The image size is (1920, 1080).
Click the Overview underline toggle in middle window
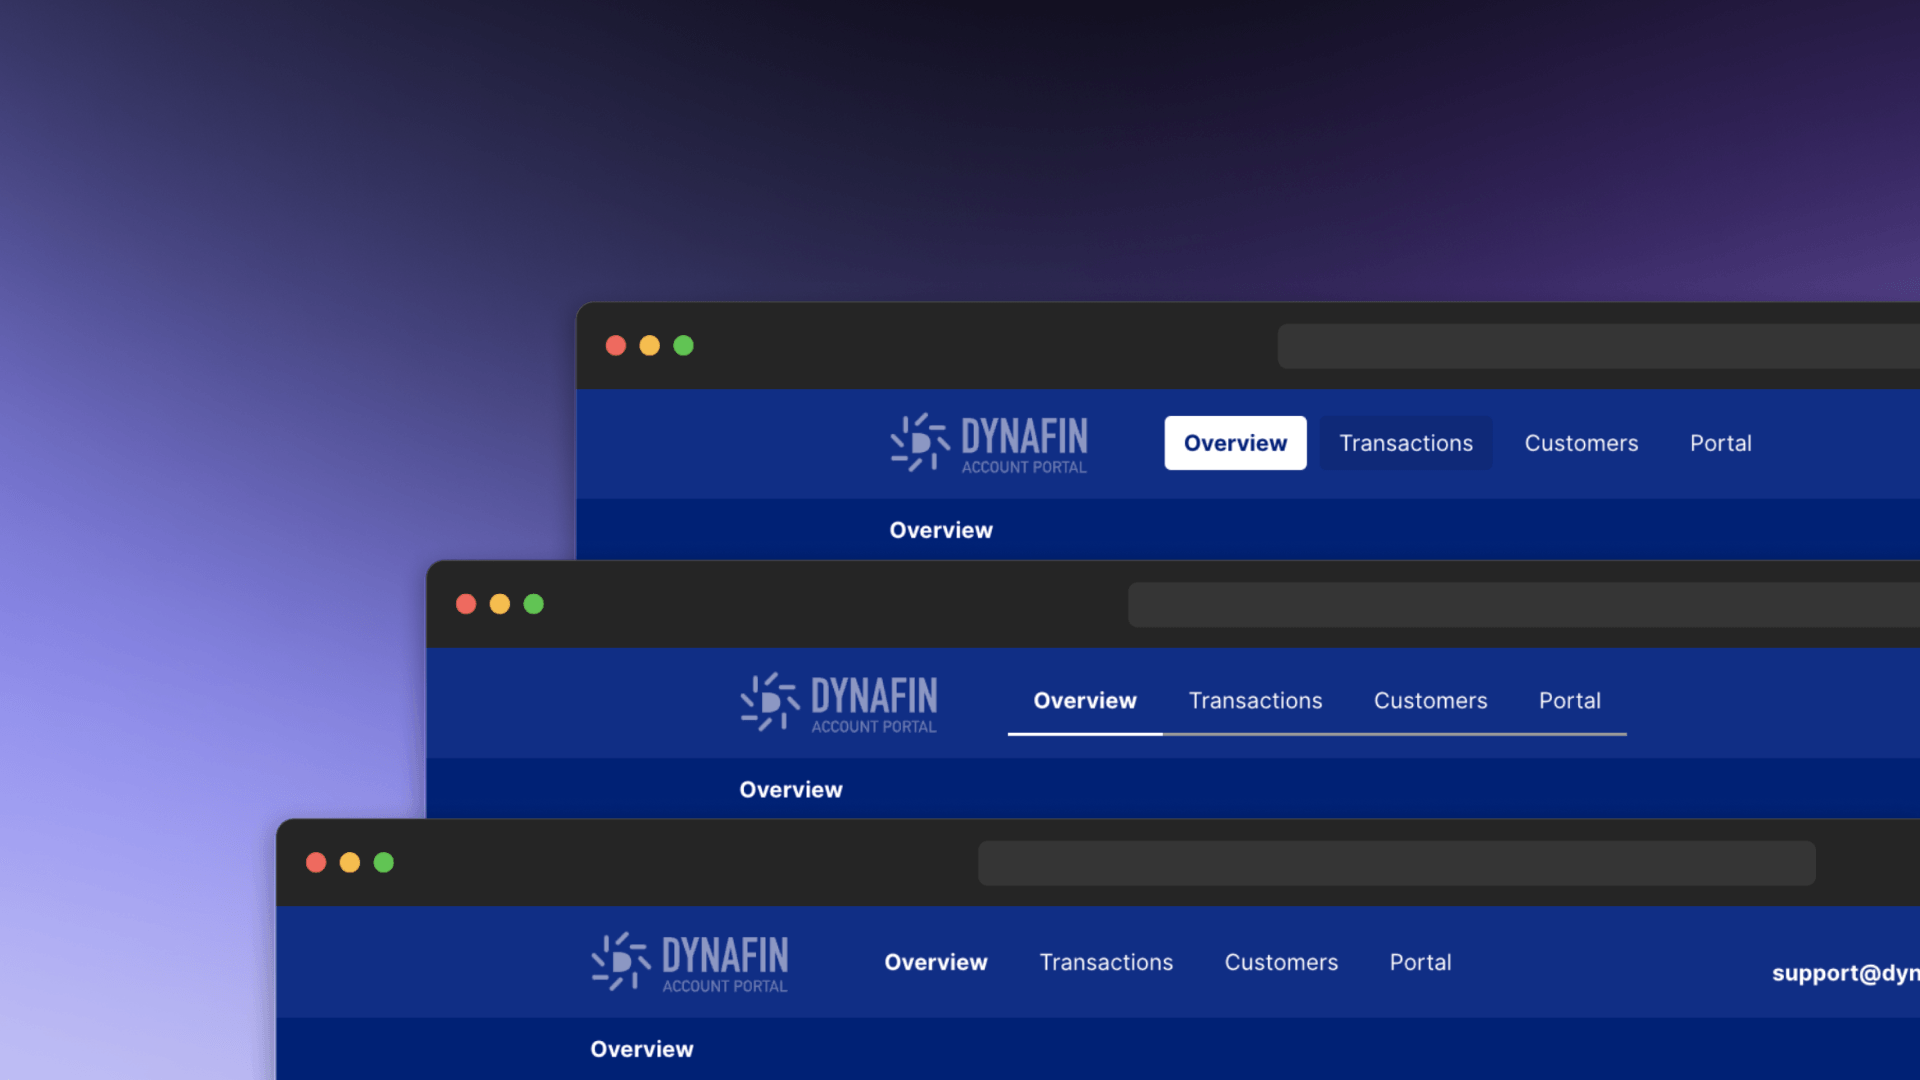[1084, 700]
